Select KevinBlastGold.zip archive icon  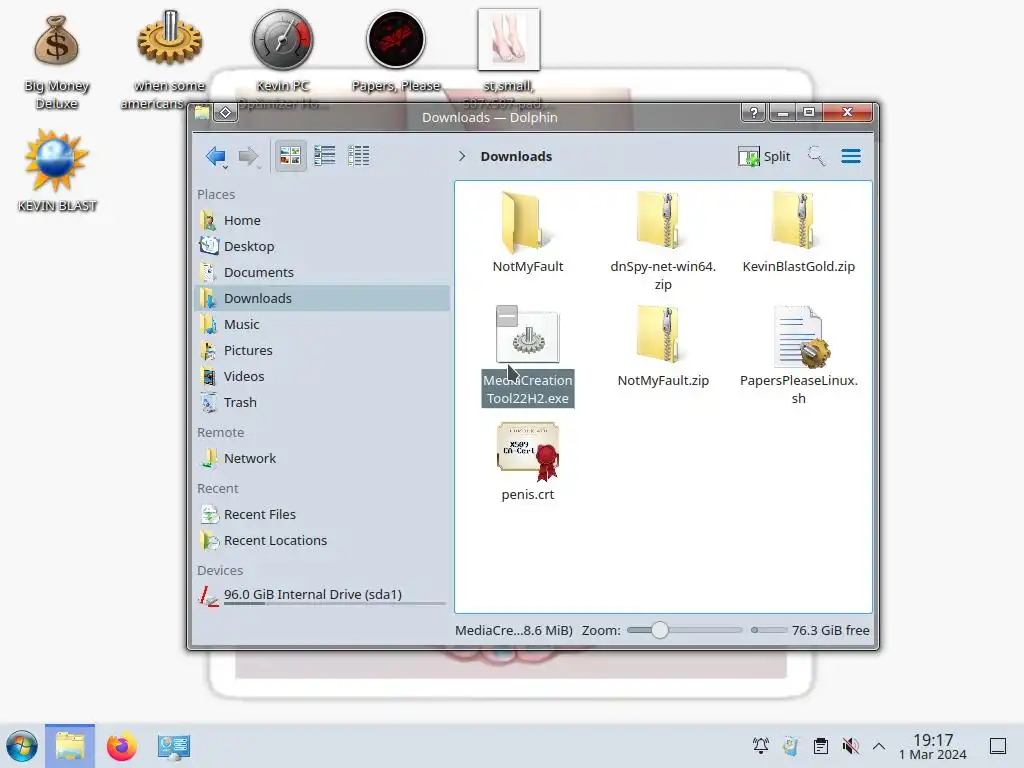(798, 222)
